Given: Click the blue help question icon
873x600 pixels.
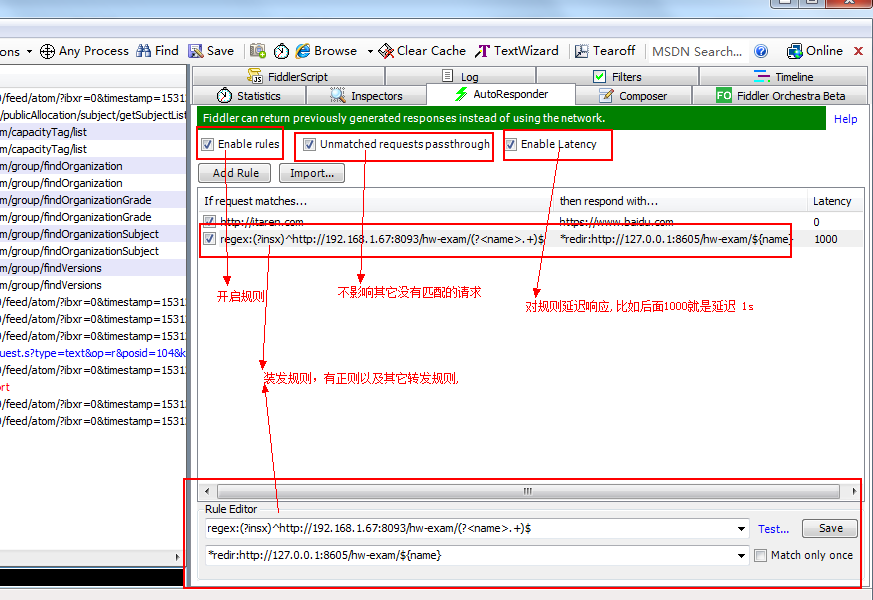Looking at the screenshot, I should [761, 51].
